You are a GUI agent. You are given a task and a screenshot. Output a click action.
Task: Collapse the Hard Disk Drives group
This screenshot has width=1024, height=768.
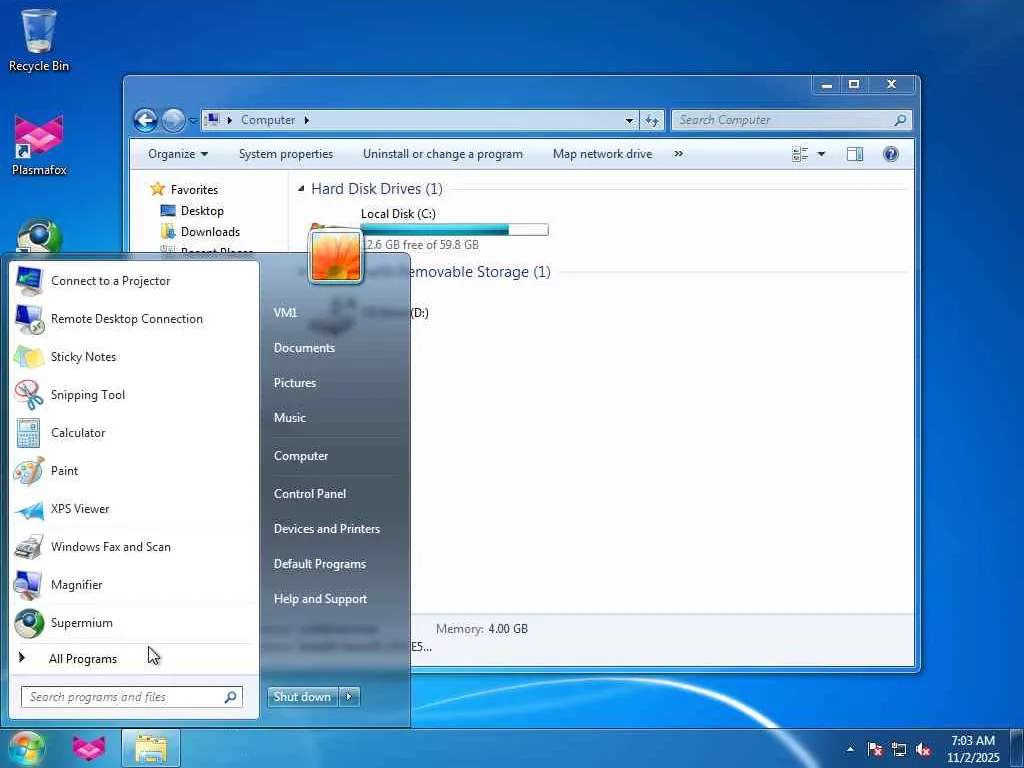pyautogui.click(x=301, y=189)
